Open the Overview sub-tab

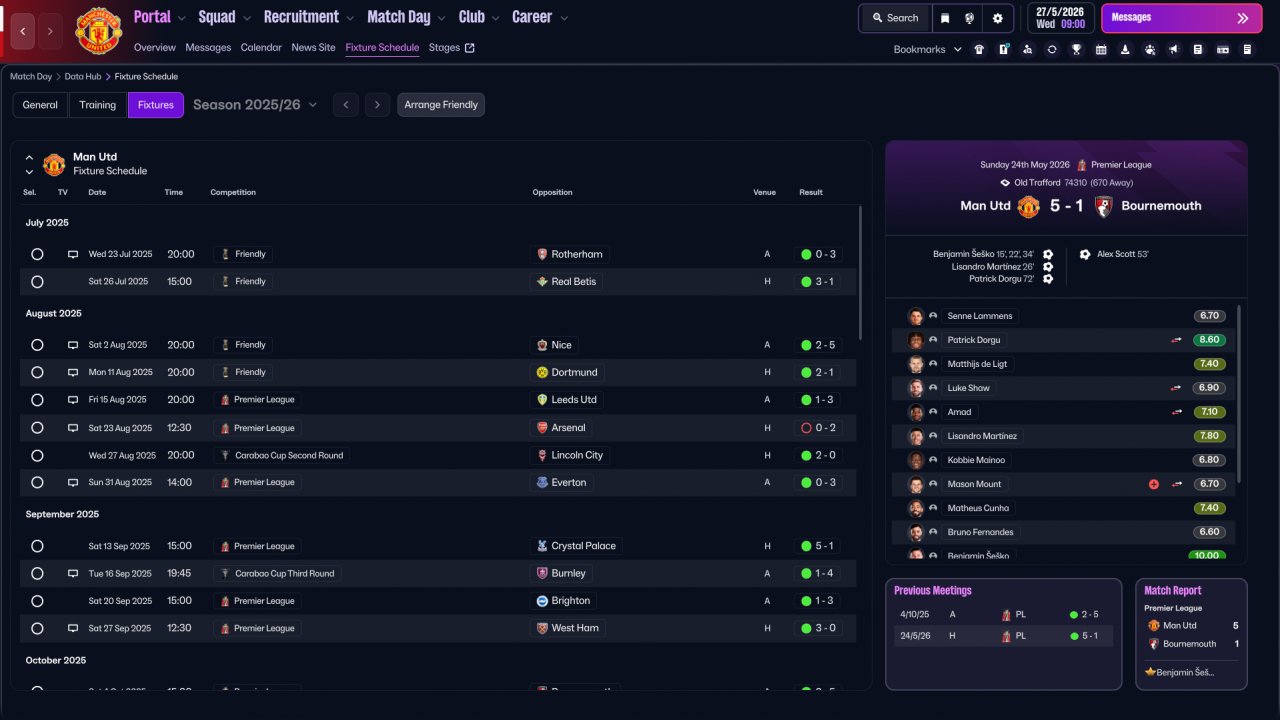tap(154, 47)
